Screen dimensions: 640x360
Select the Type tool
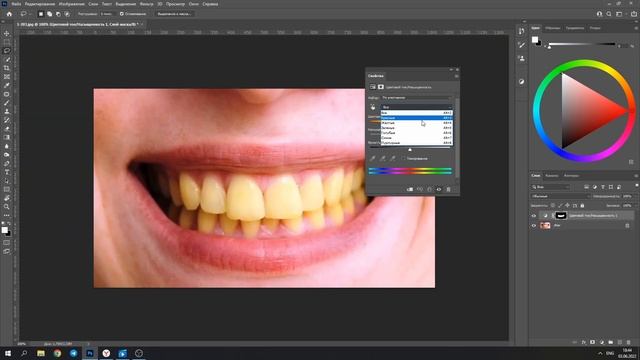pos(7,172)
